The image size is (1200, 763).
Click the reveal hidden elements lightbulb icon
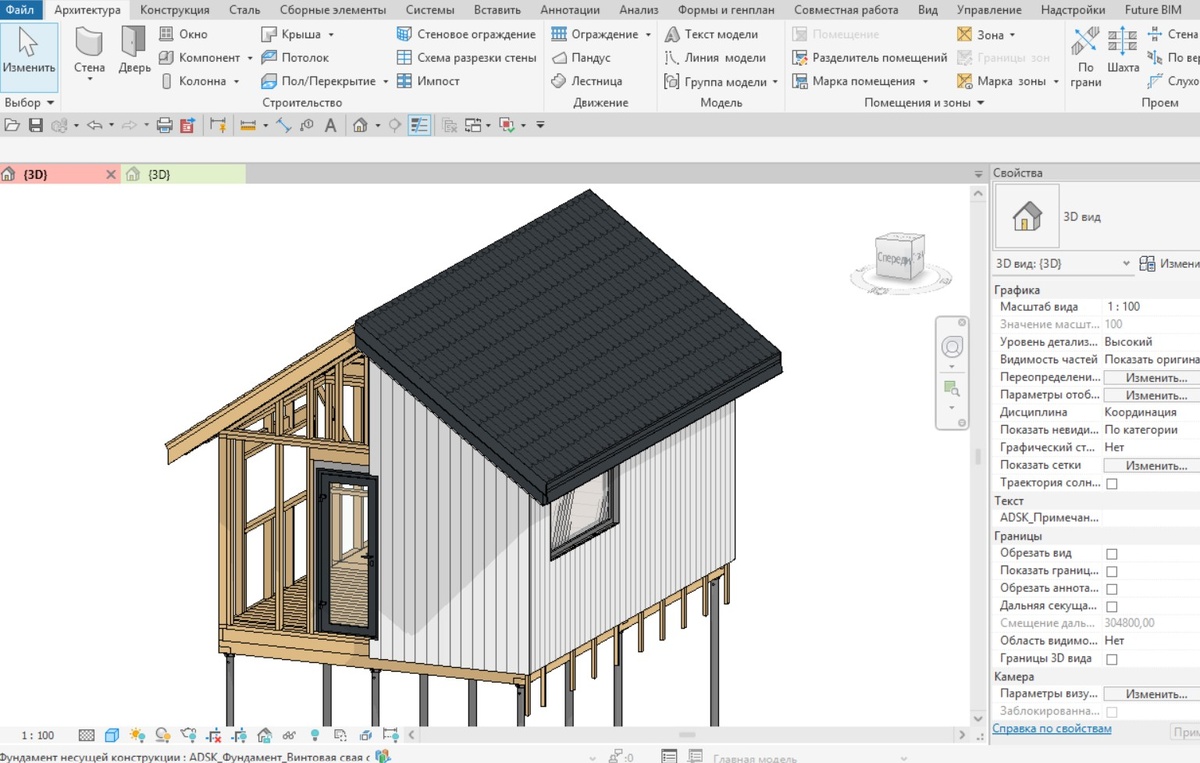point(315,736)
